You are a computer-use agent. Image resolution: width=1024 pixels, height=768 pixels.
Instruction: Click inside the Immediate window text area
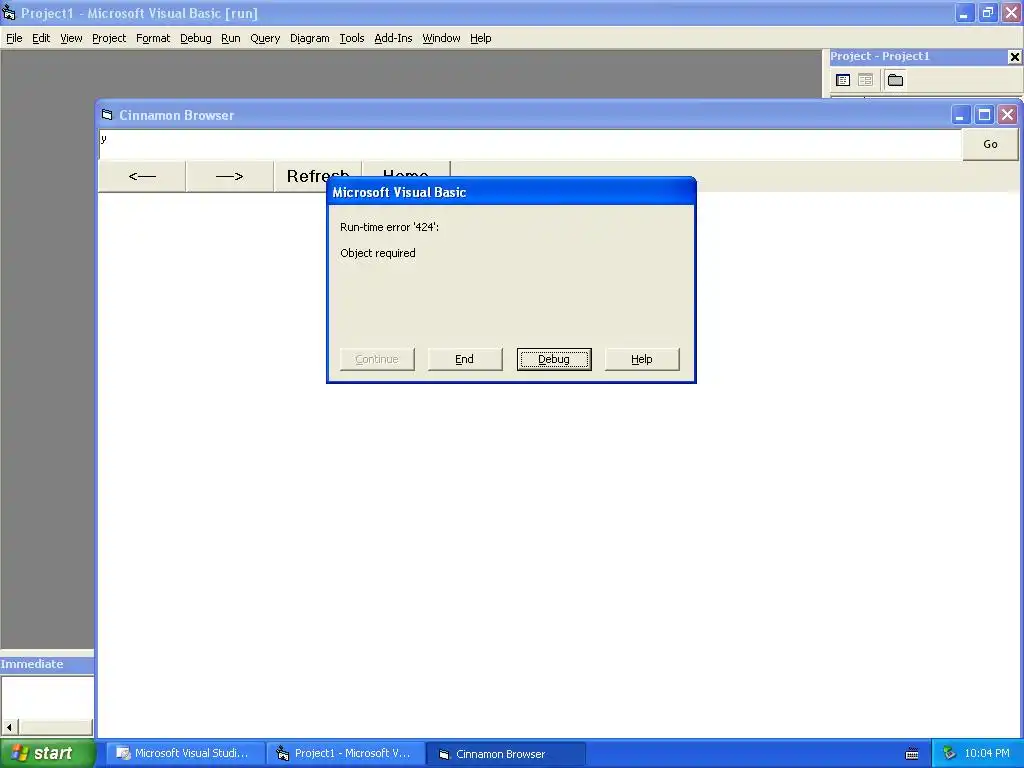47,697
